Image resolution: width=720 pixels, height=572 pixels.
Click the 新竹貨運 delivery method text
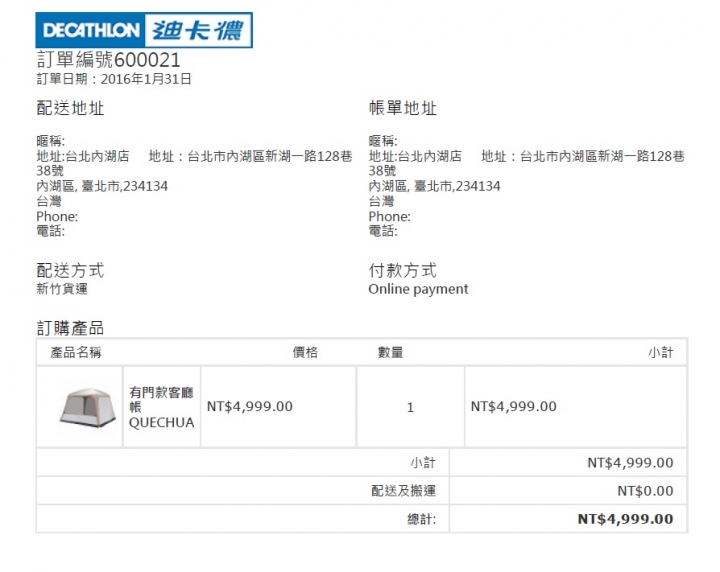(62, 289)
